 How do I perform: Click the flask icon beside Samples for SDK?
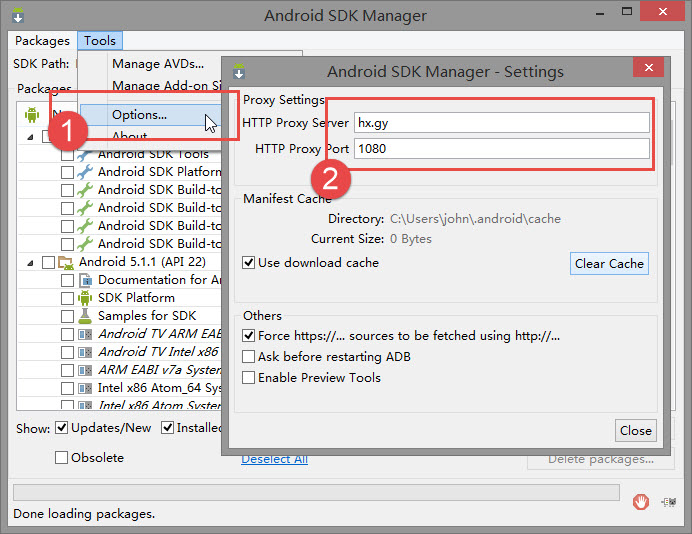click(x=85, y=316)
